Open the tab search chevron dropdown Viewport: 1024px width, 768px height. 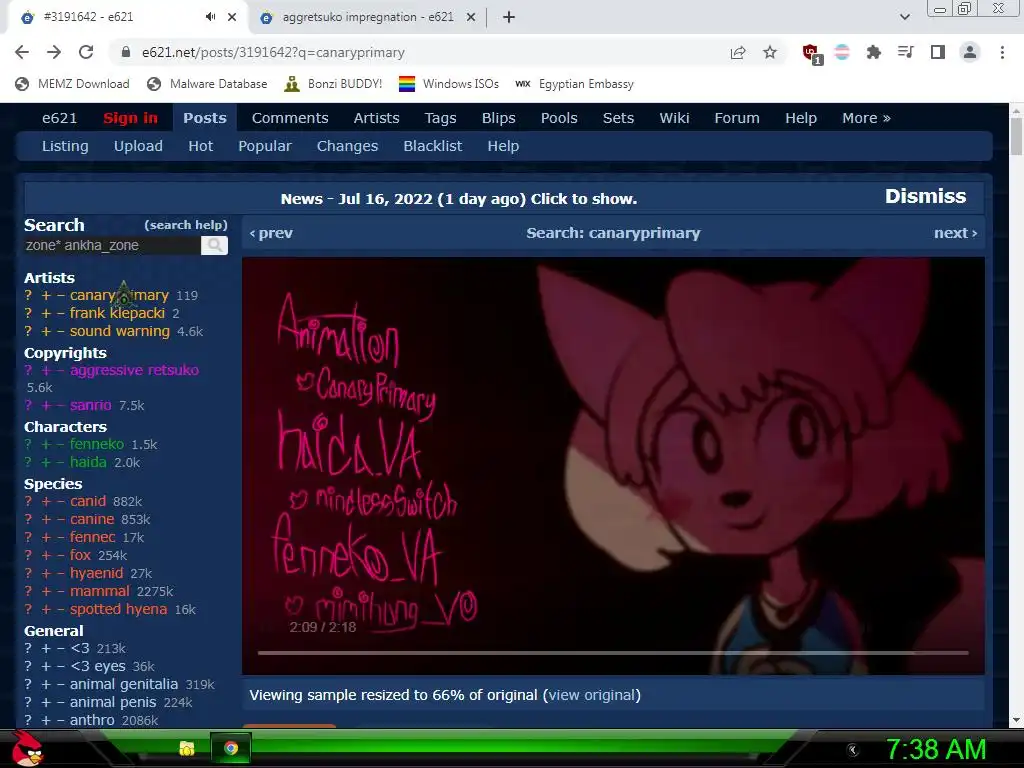click(904, 17)
